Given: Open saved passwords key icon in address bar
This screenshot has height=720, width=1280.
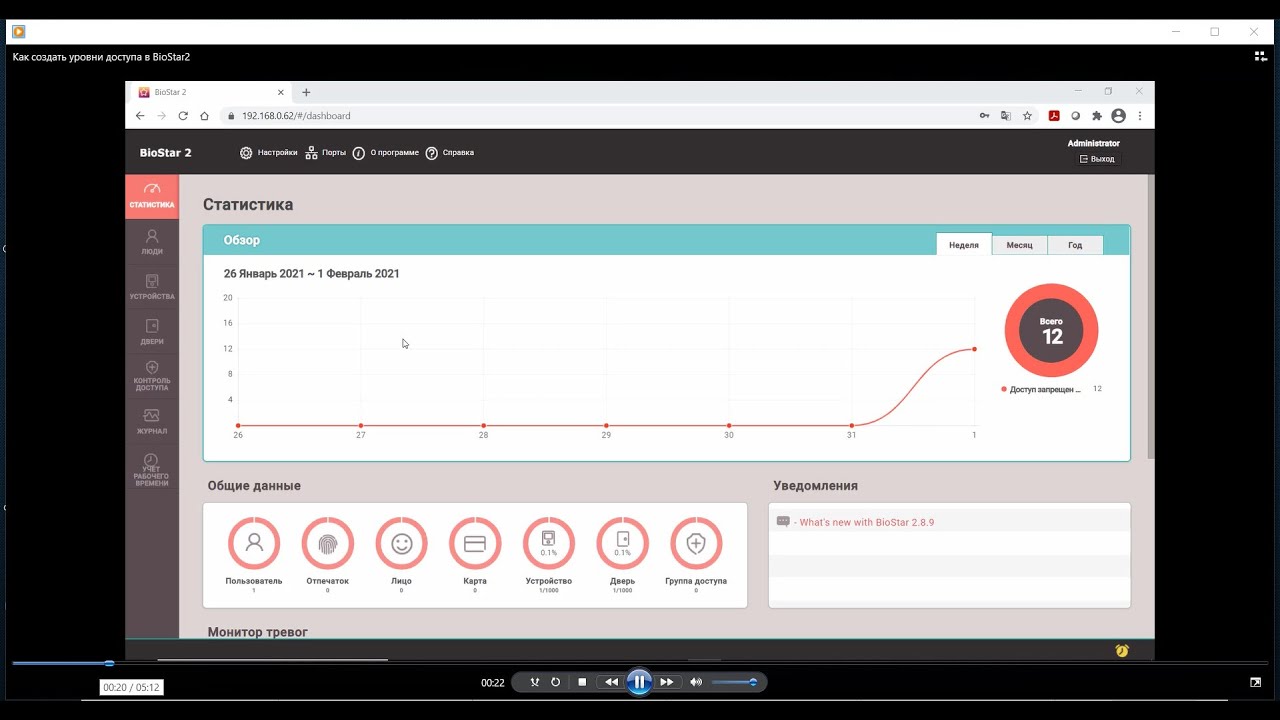Looking at the screenshot, I should click(984, 116).
